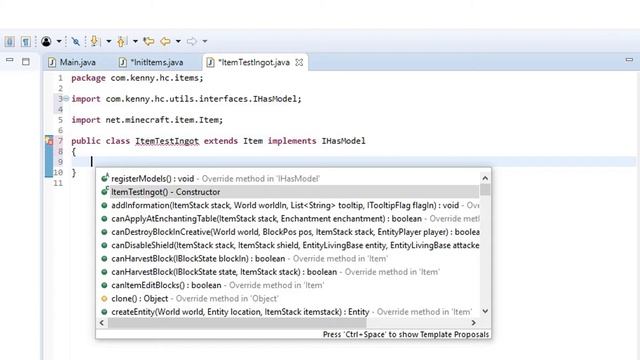Collapse the import fold on line 3
This screenshot has height=360, width=640.
[66, 99]
